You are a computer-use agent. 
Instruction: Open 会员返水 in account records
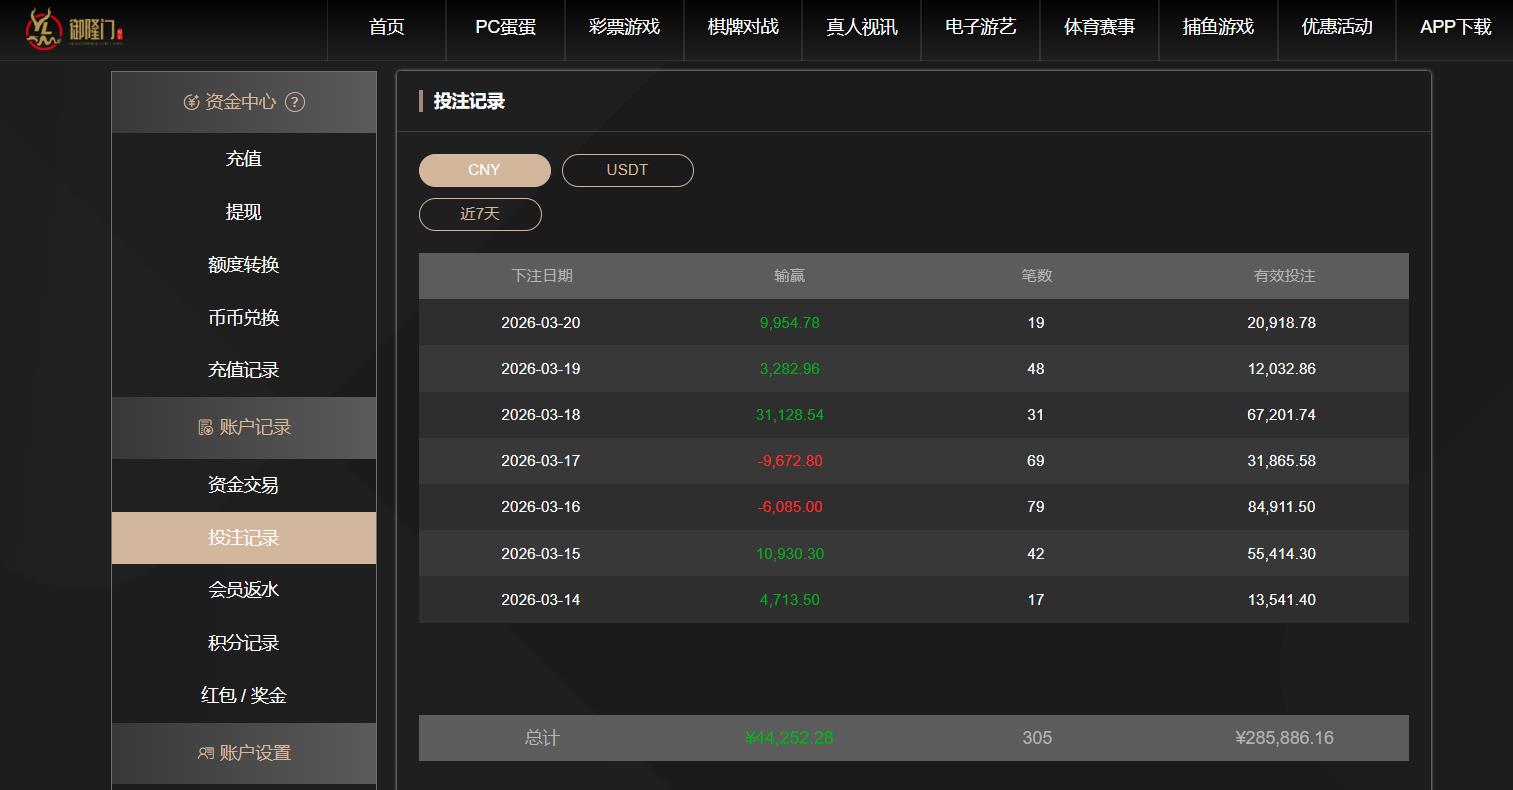pyautogui.click(x=243, y=590)
